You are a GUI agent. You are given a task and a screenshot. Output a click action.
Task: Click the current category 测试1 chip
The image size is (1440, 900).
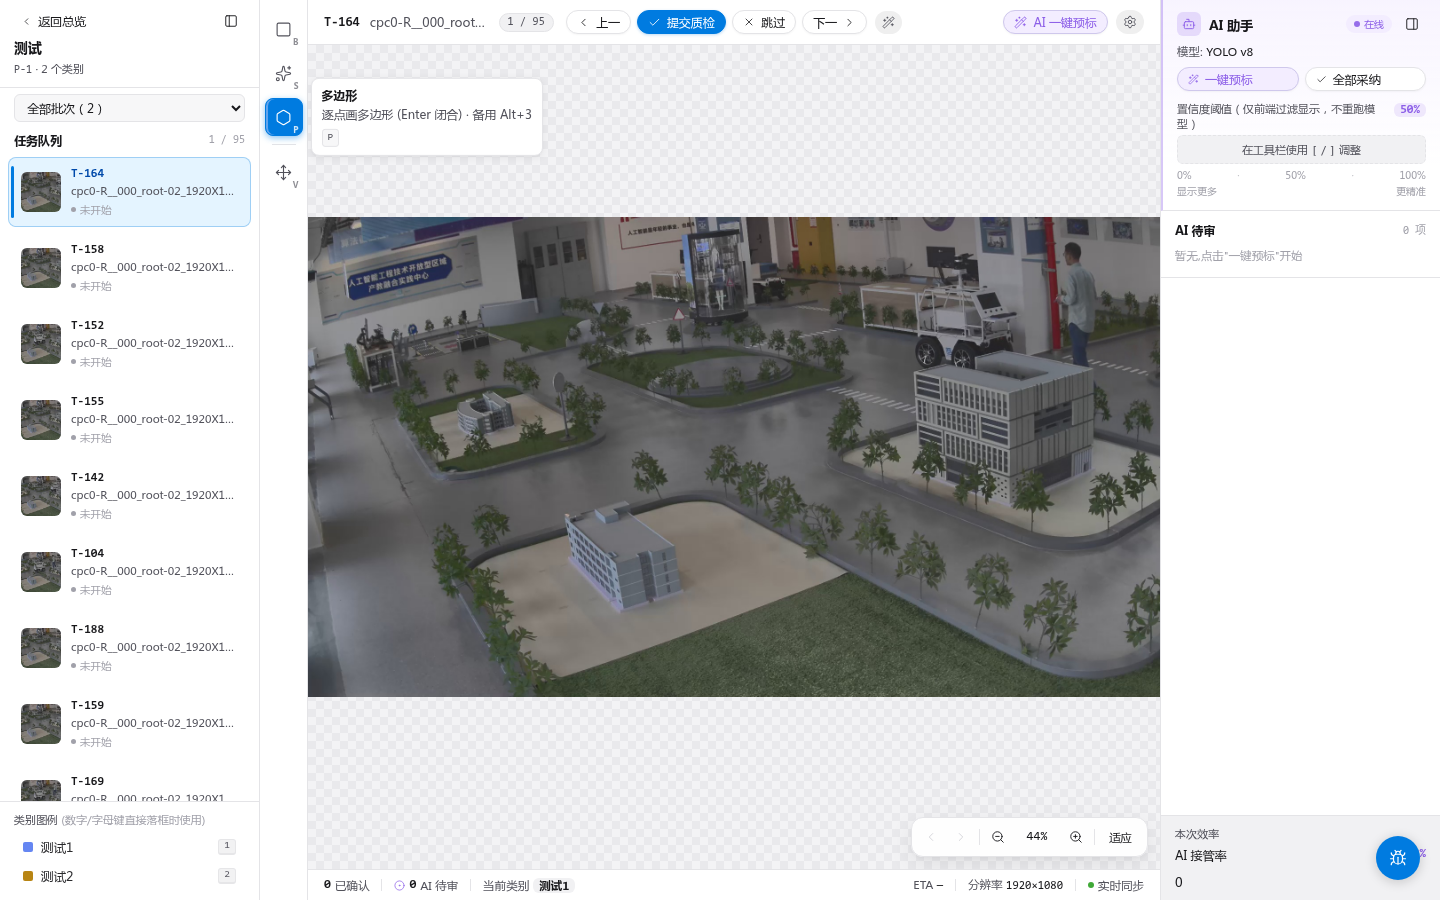(554, 886)
